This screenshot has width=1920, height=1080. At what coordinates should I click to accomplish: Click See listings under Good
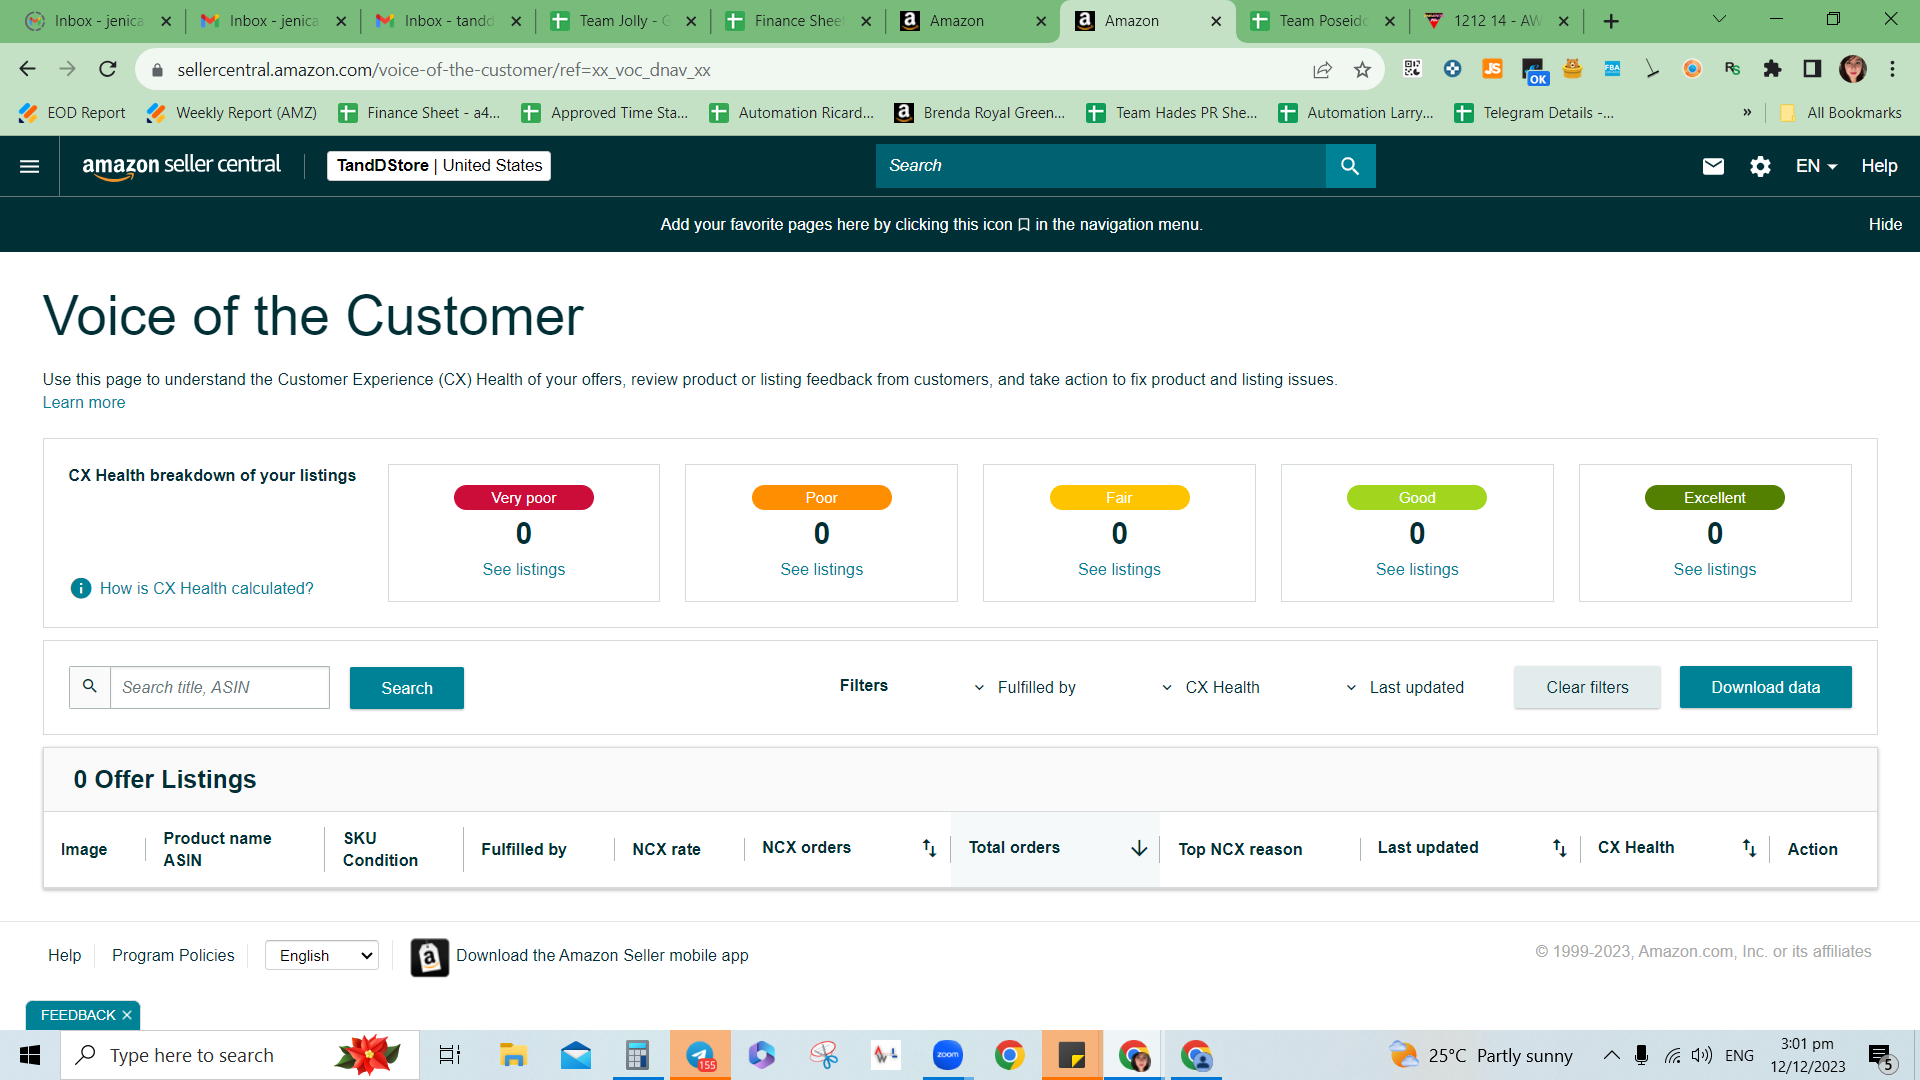[x=1416, y=569]
